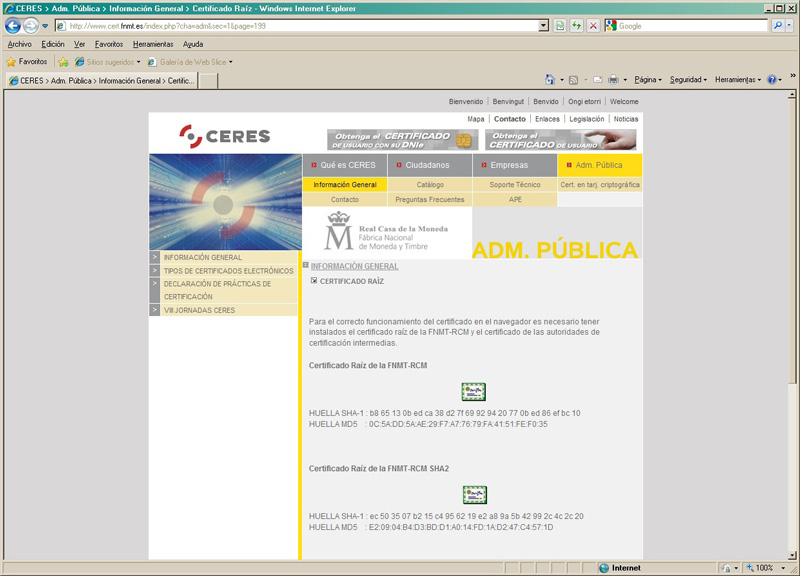Open Sitios sugeridos dropdown
The image size is (800, 576).
click(x=108, y=62)
